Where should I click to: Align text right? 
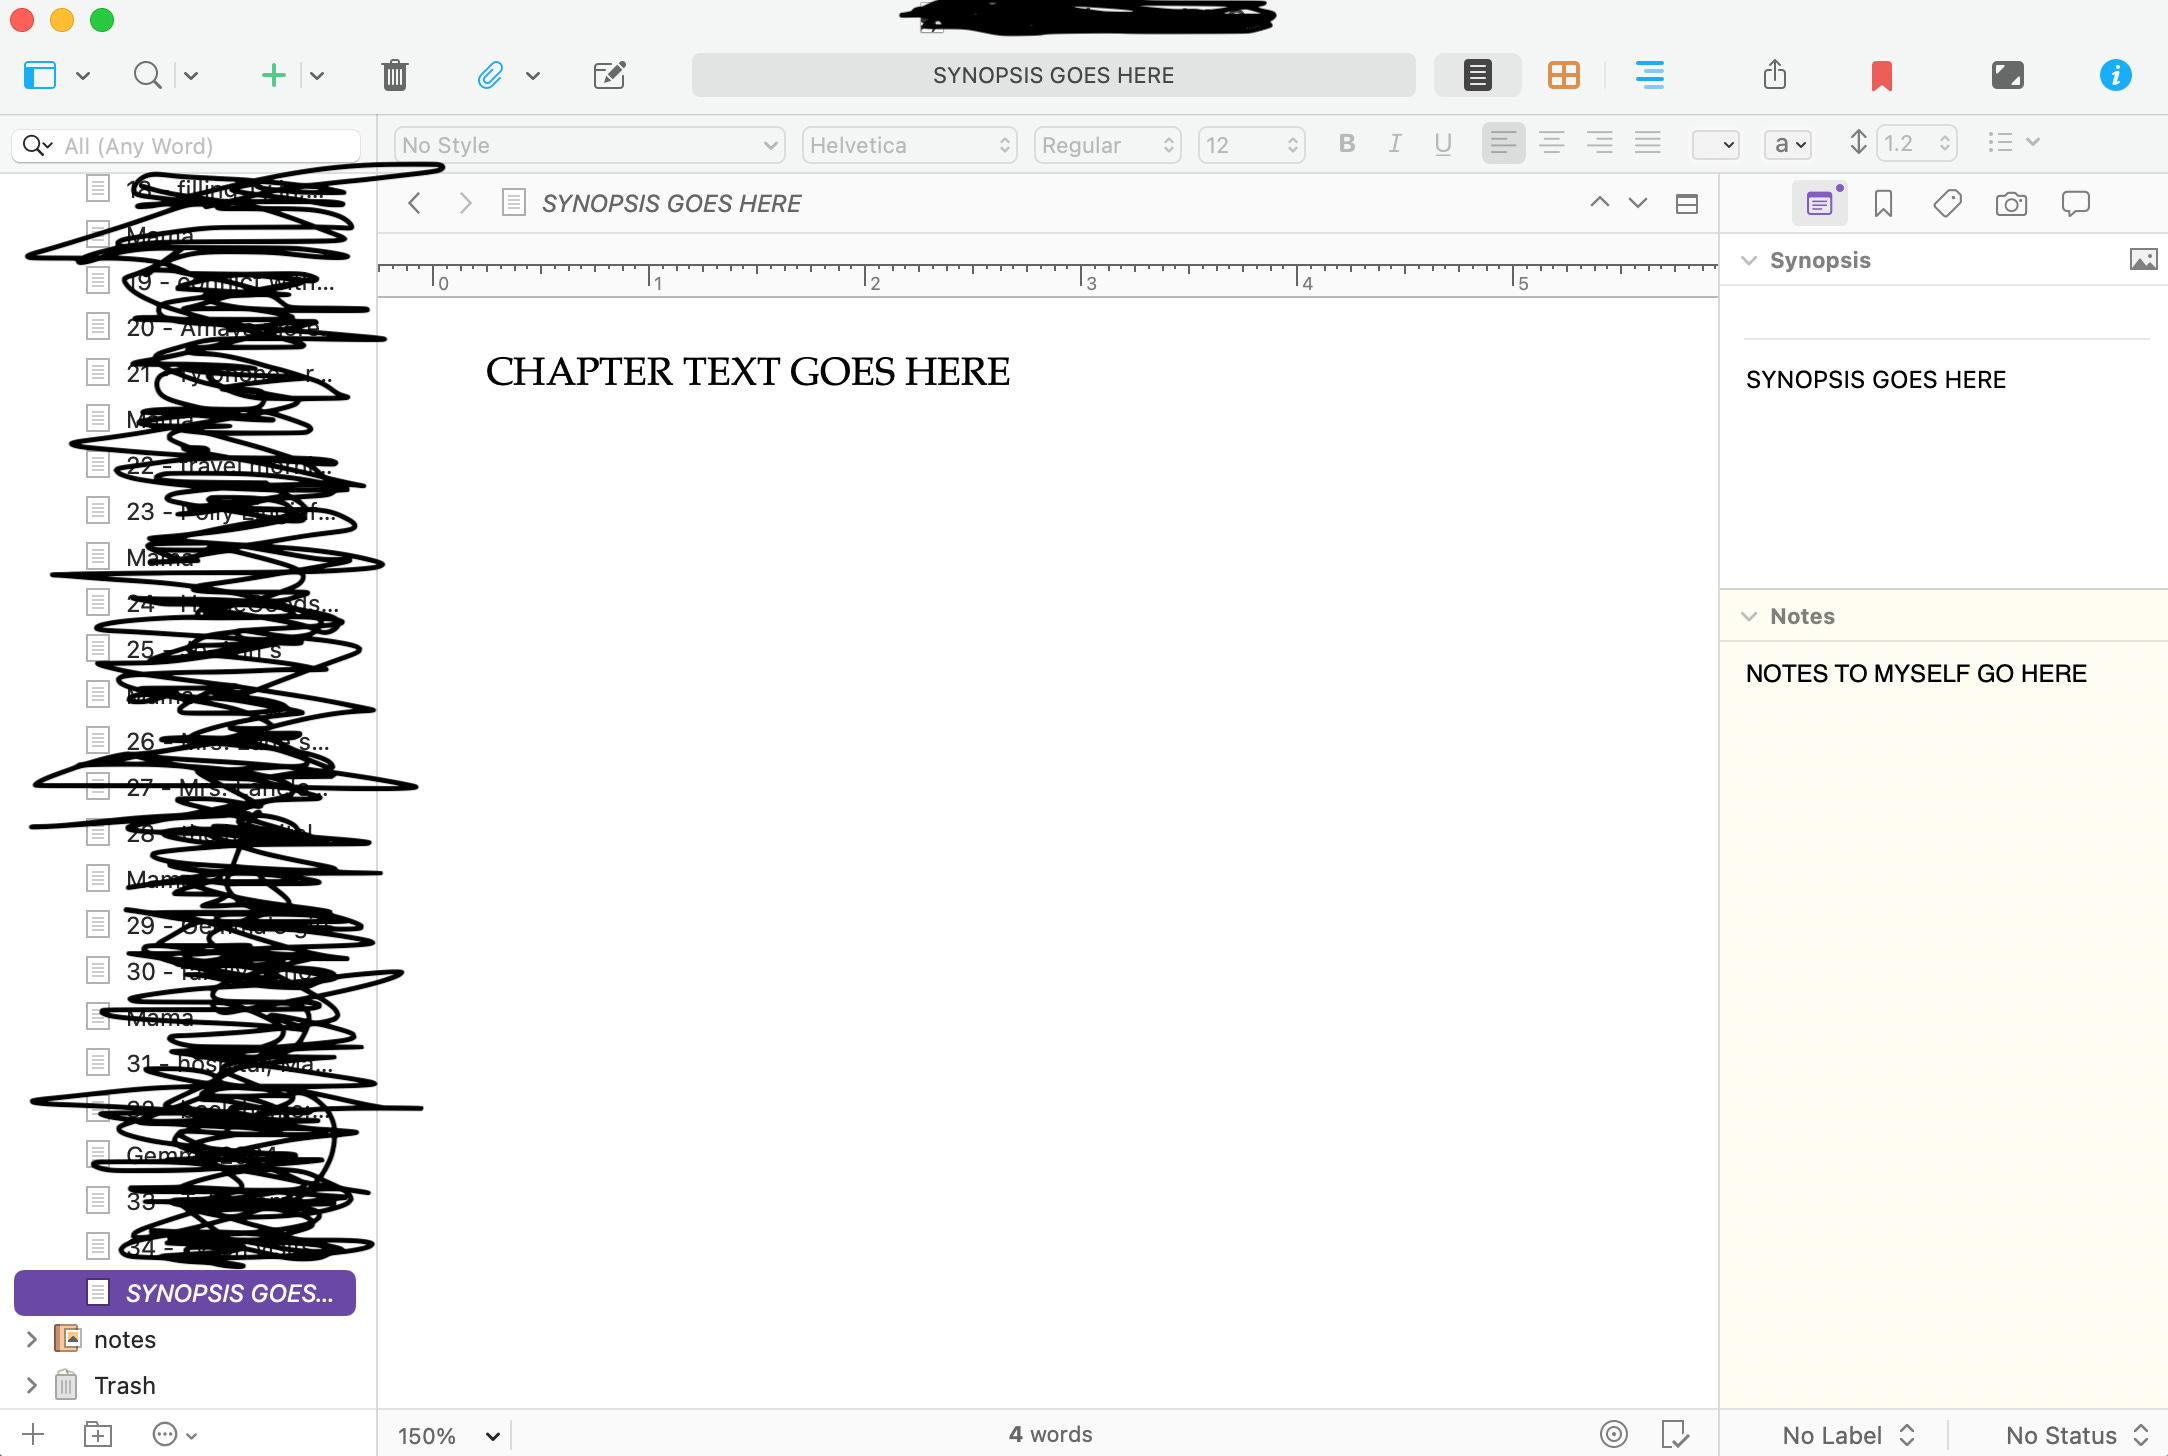(x=1599, y=144)
